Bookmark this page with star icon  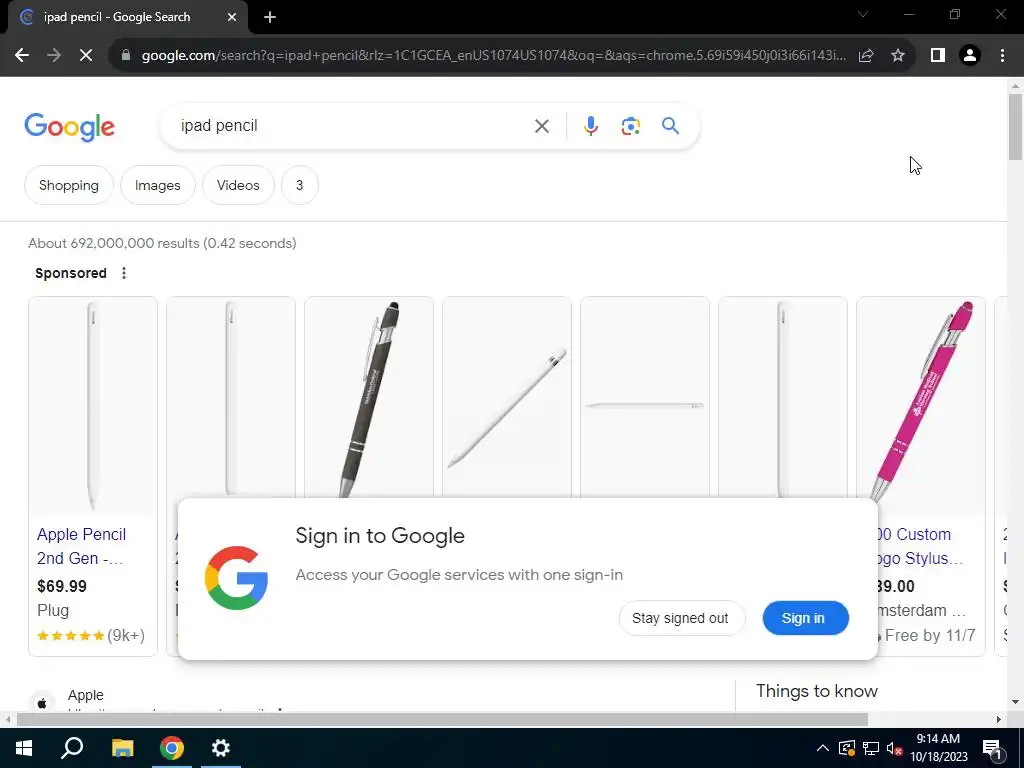(898, 56)
